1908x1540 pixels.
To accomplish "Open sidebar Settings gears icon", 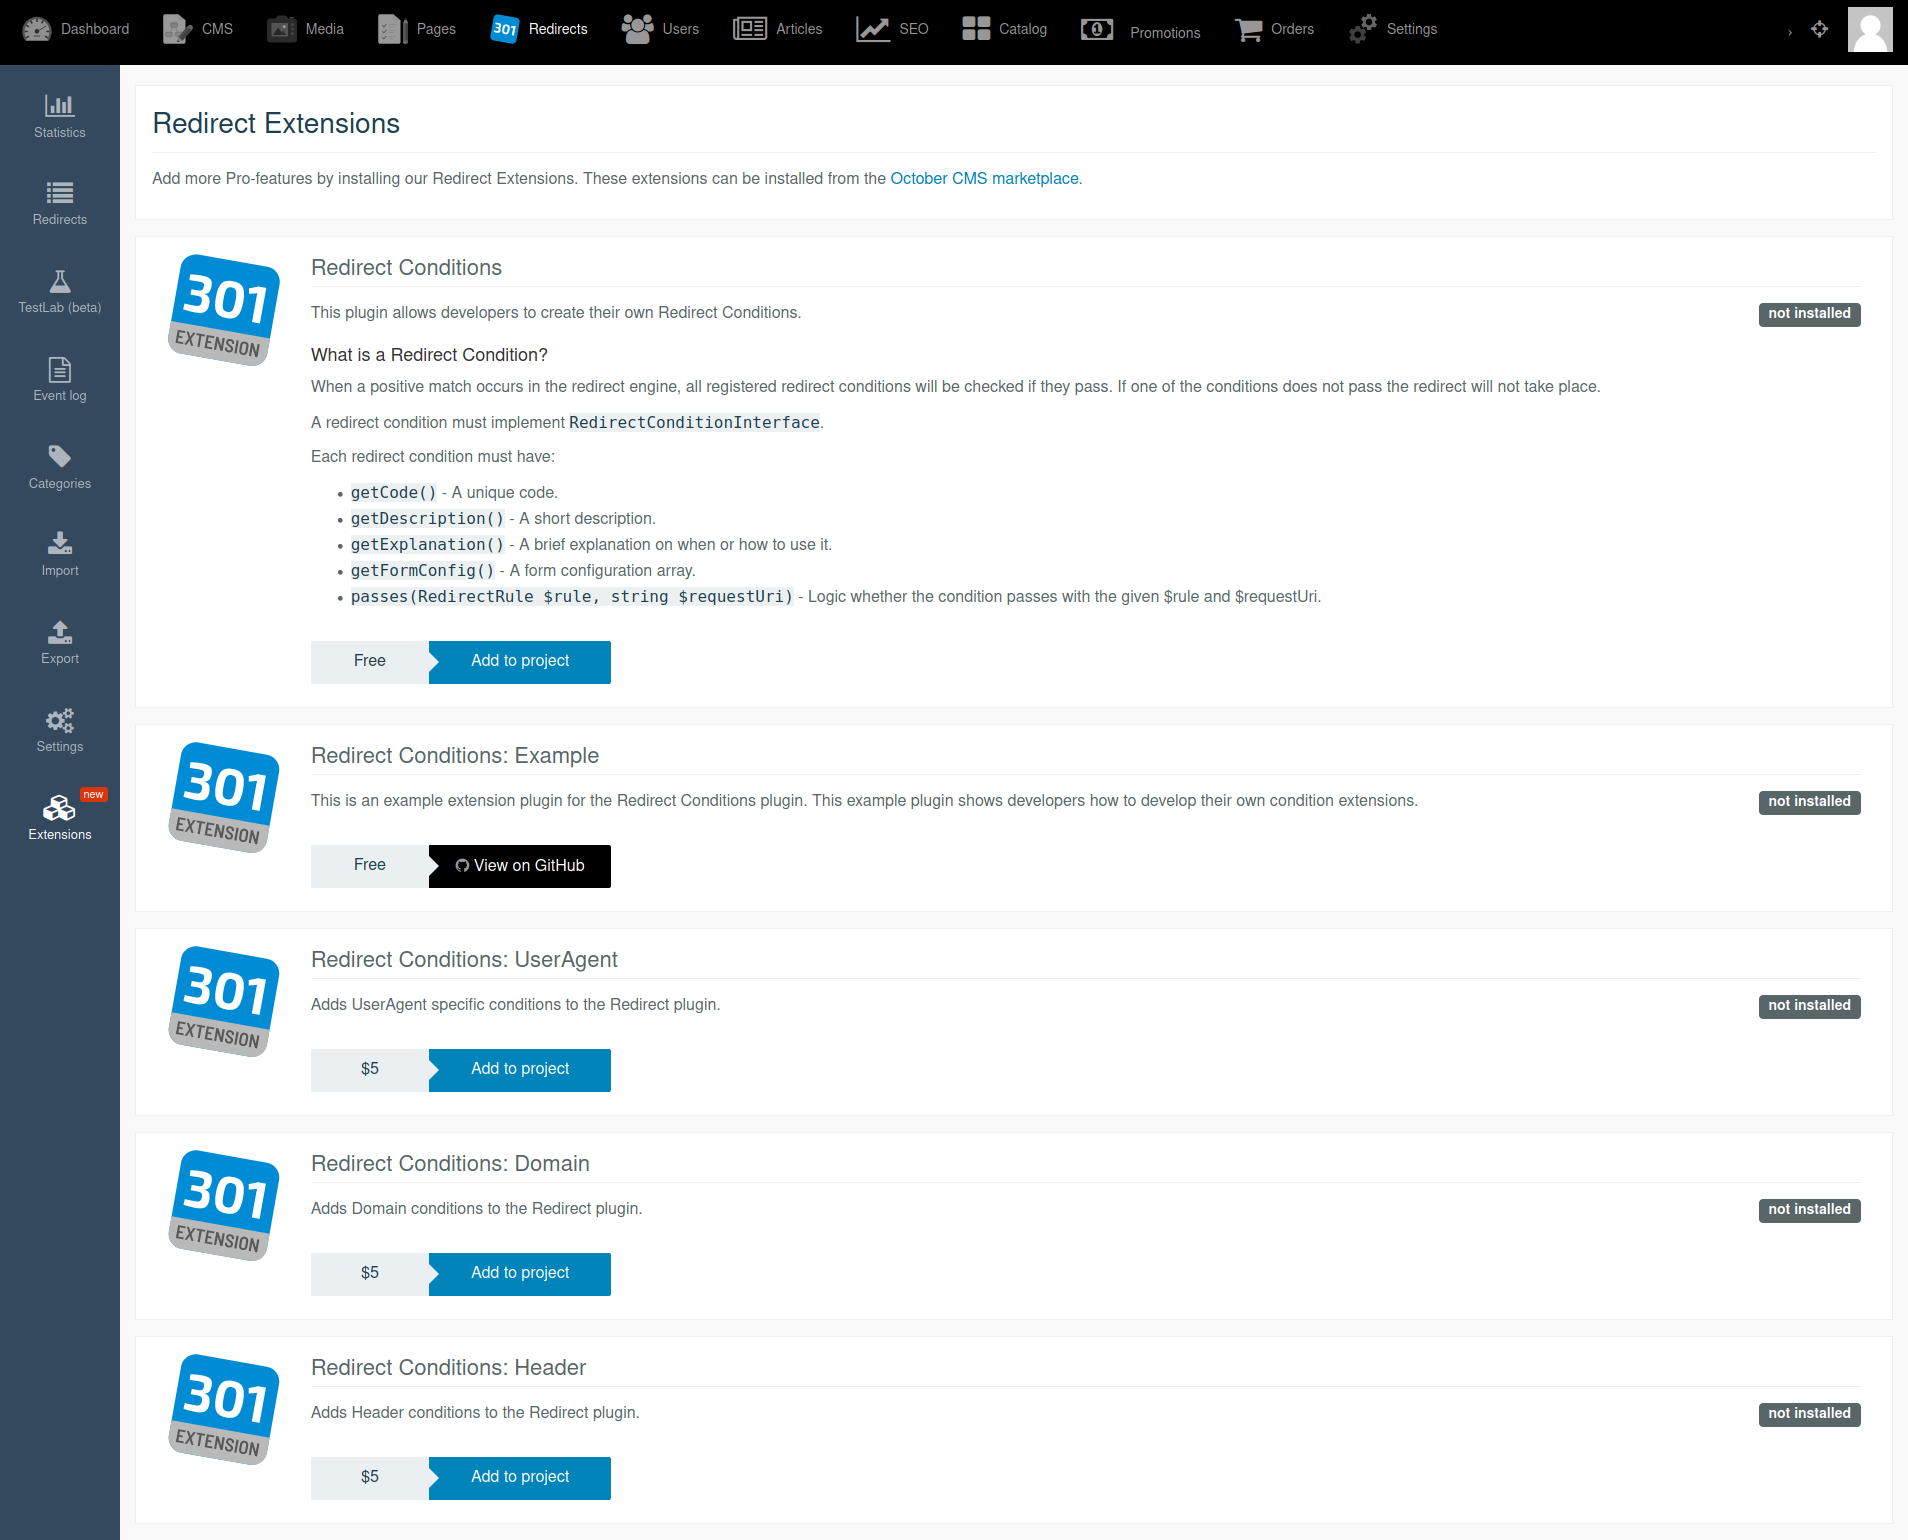I will (60, 719).
